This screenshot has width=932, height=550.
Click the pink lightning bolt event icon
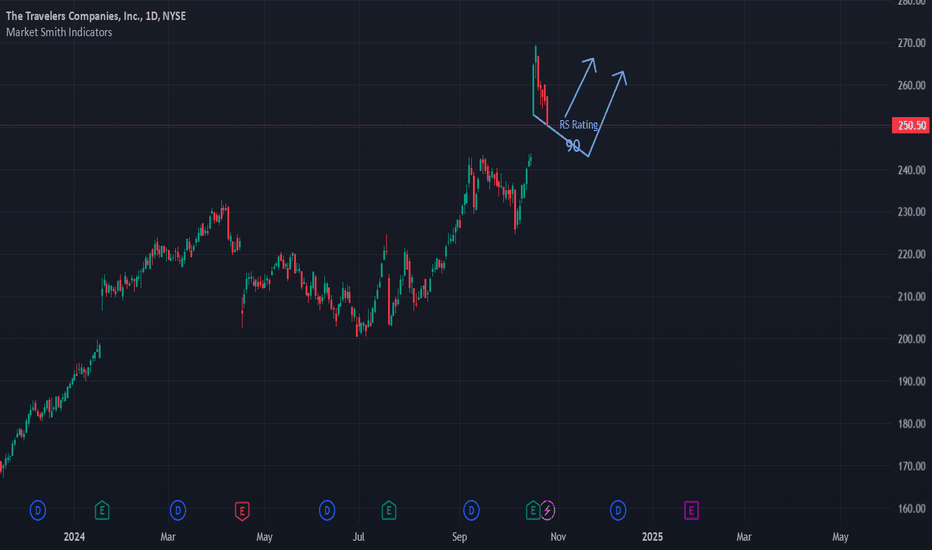click(x=547, y=510)
